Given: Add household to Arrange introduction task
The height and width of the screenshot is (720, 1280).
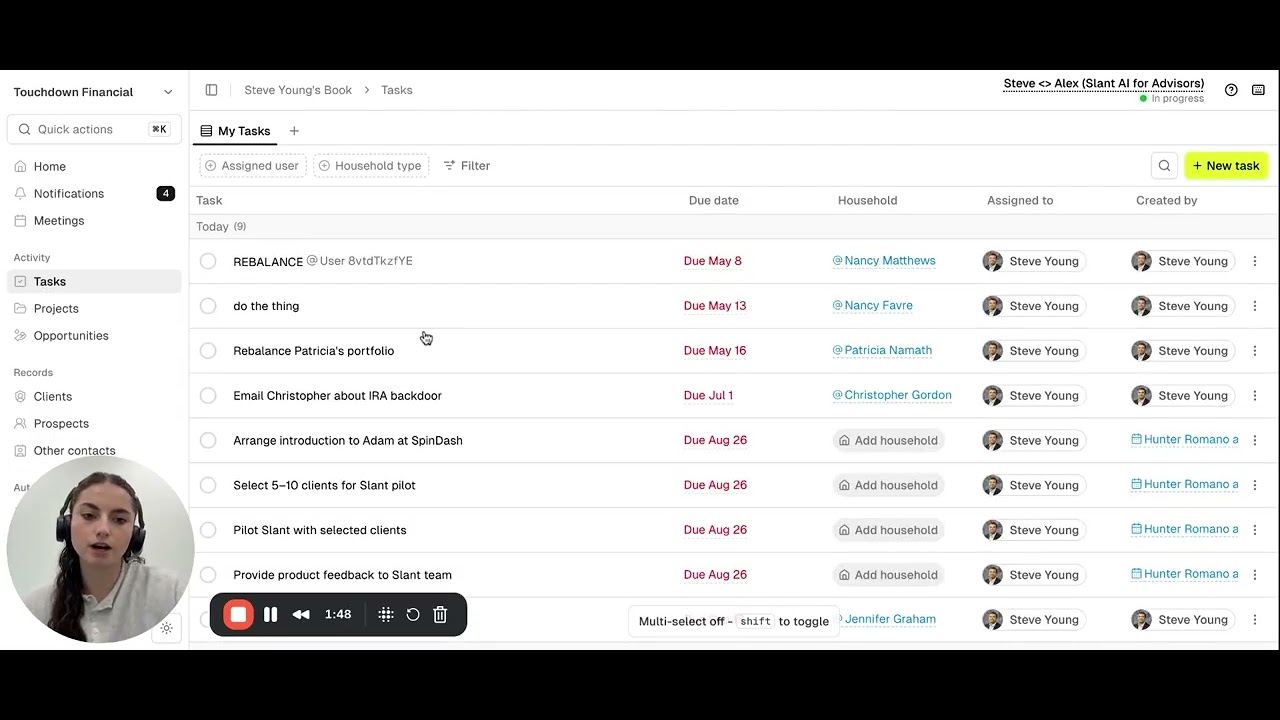Looking at the screenshot, I should tap(888, 440).
